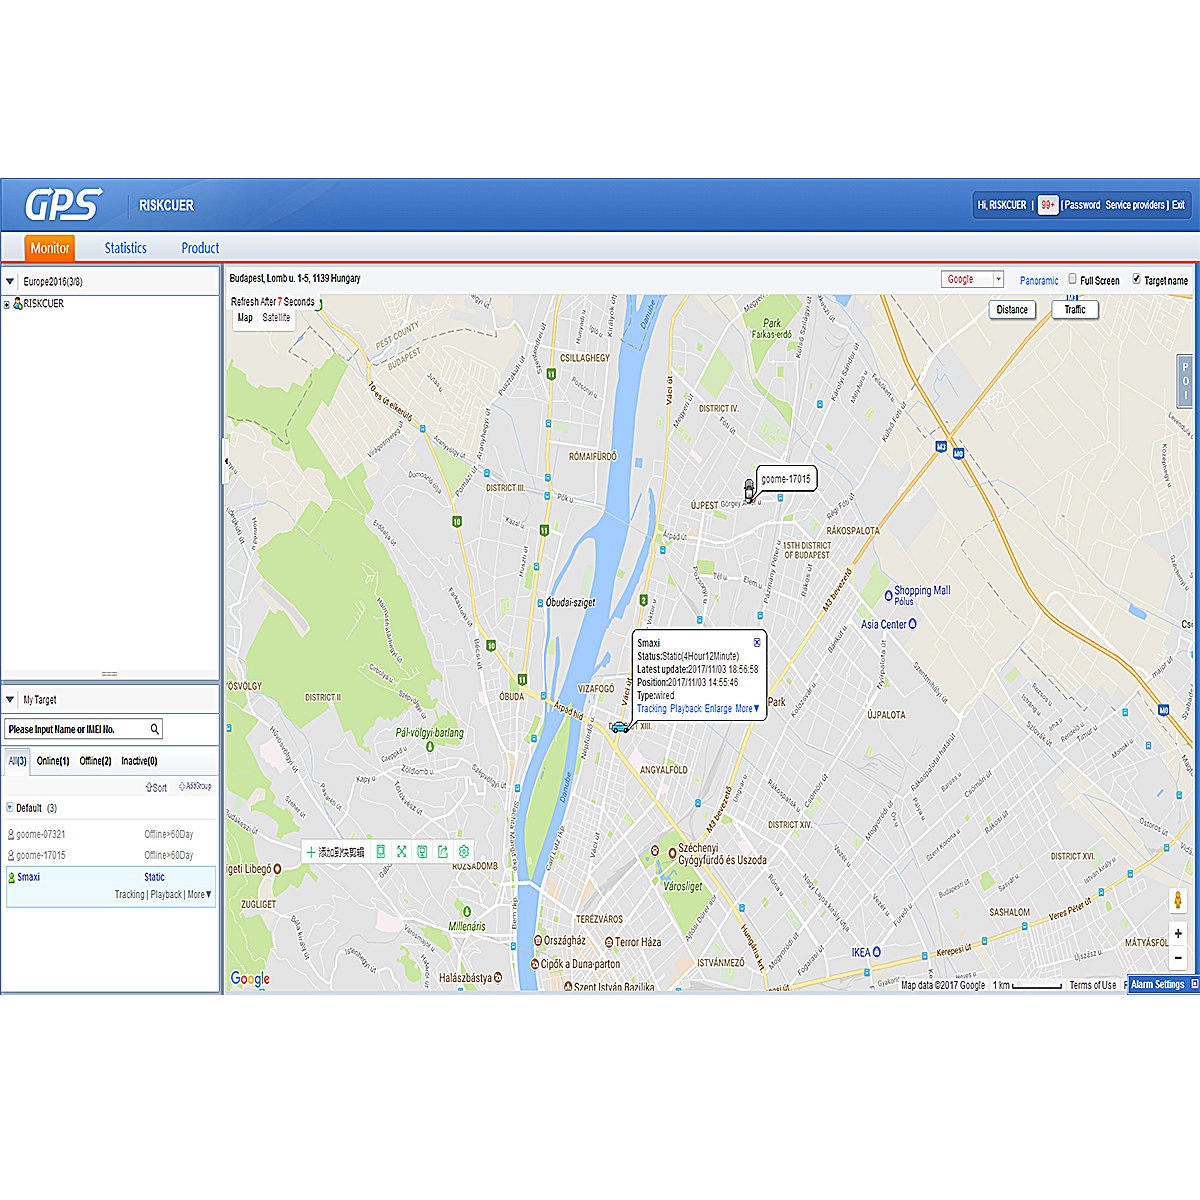Screen dimensions: 1200x1200
Task: Open More dropdown in Smaxi list row
Action: click(x=200, y=895)
